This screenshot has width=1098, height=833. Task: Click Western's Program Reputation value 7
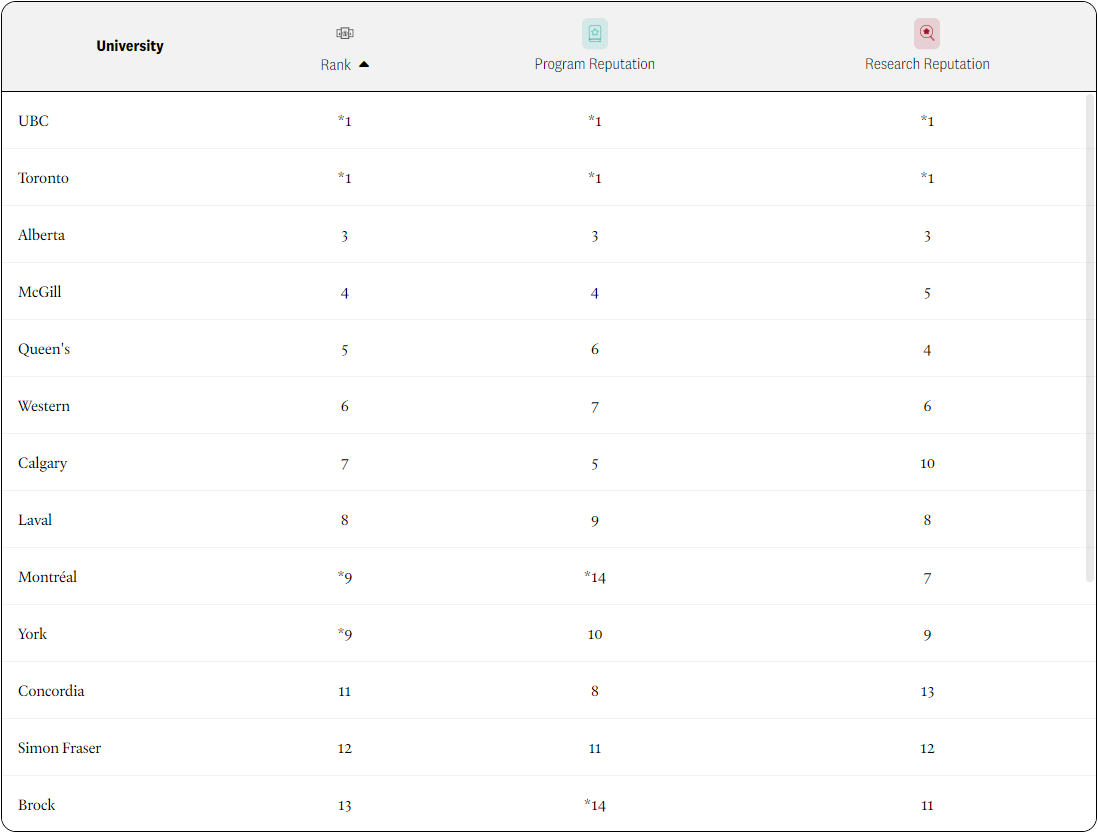click(x=595, y=407)
